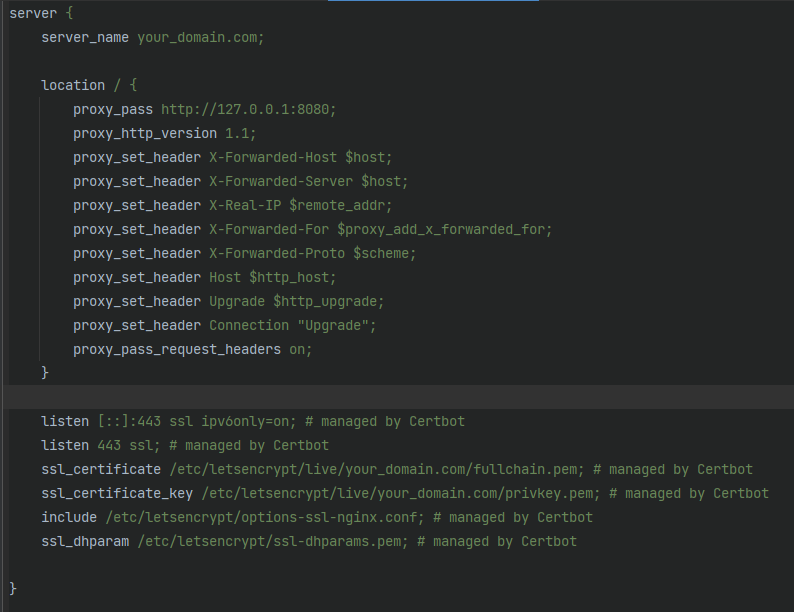The width and height of the screenshot is (794, 612).
Task: Click the 'include' directive
Action: tap(69, 517)
